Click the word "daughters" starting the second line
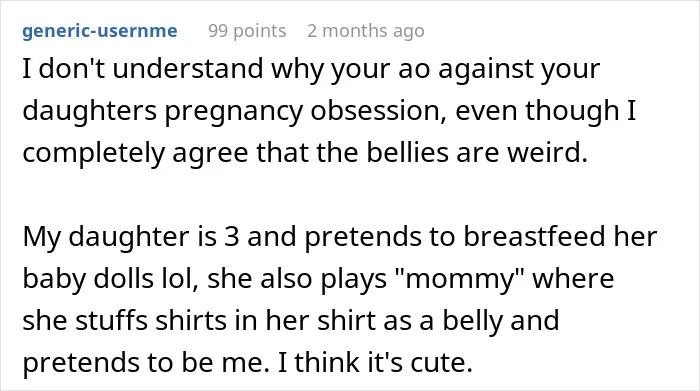Image resolution: width=700 pixels, height=391 pixels. coord(90,112)
